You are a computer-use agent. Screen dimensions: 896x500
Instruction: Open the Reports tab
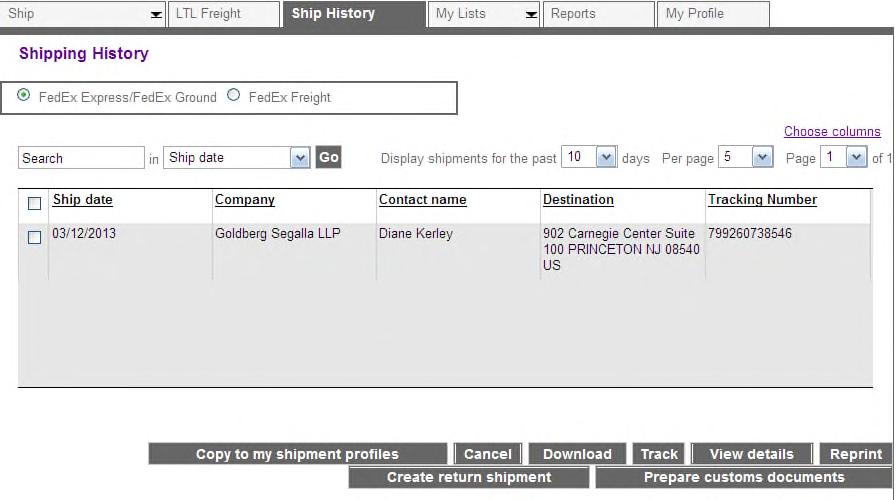click(x=599, y=14)
